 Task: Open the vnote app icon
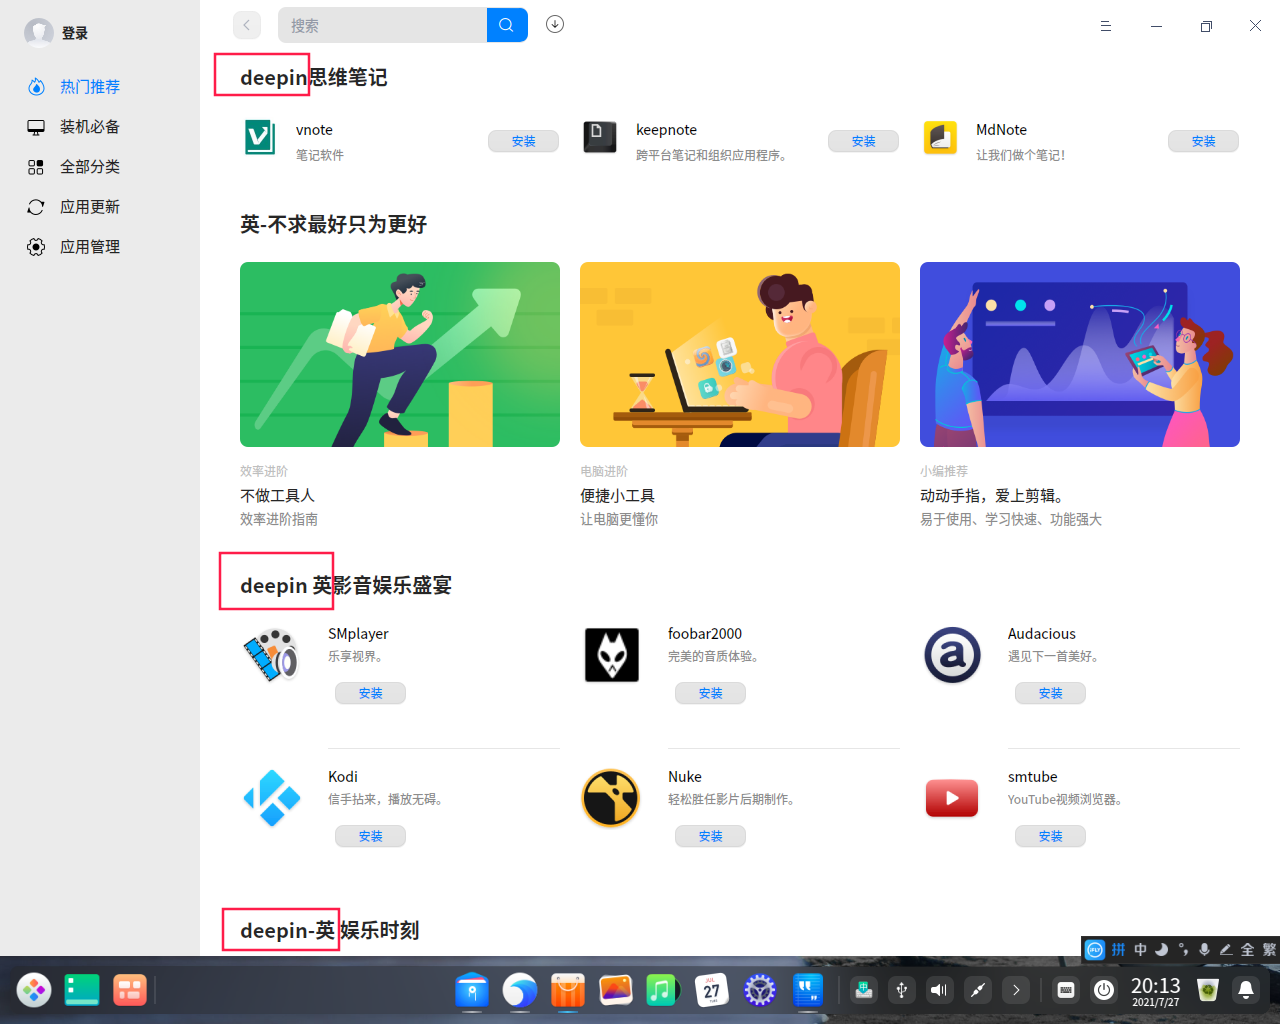(x=260, y=137)
